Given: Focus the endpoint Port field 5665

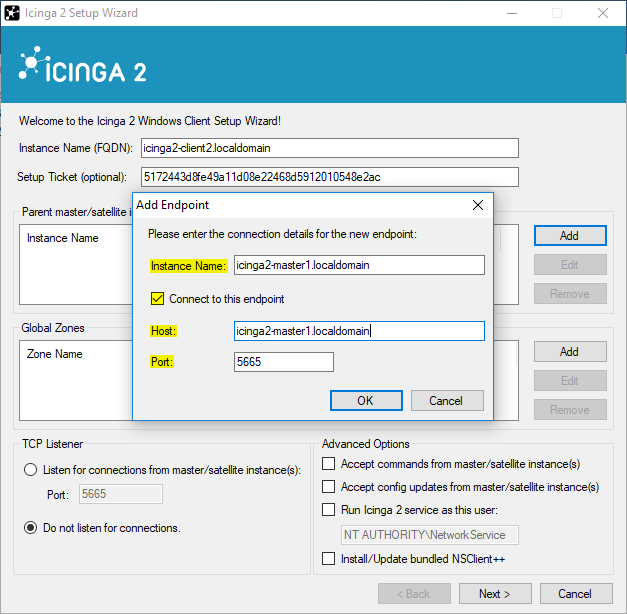Looking at the screenshot, I should [284, 362].
